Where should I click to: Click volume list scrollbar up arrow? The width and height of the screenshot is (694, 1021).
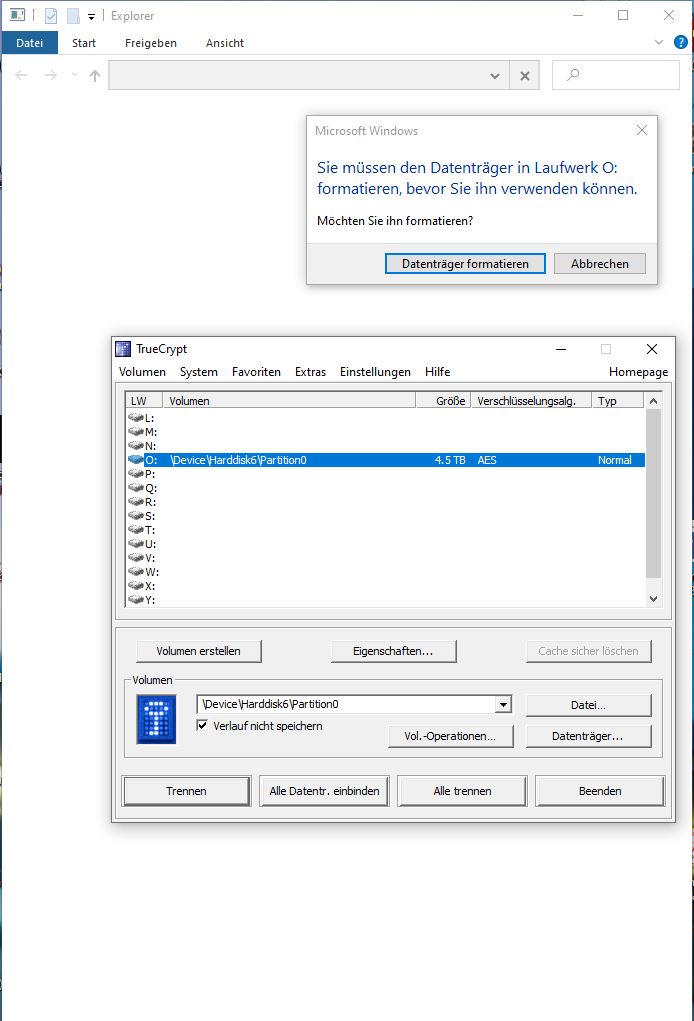[654, 400]
